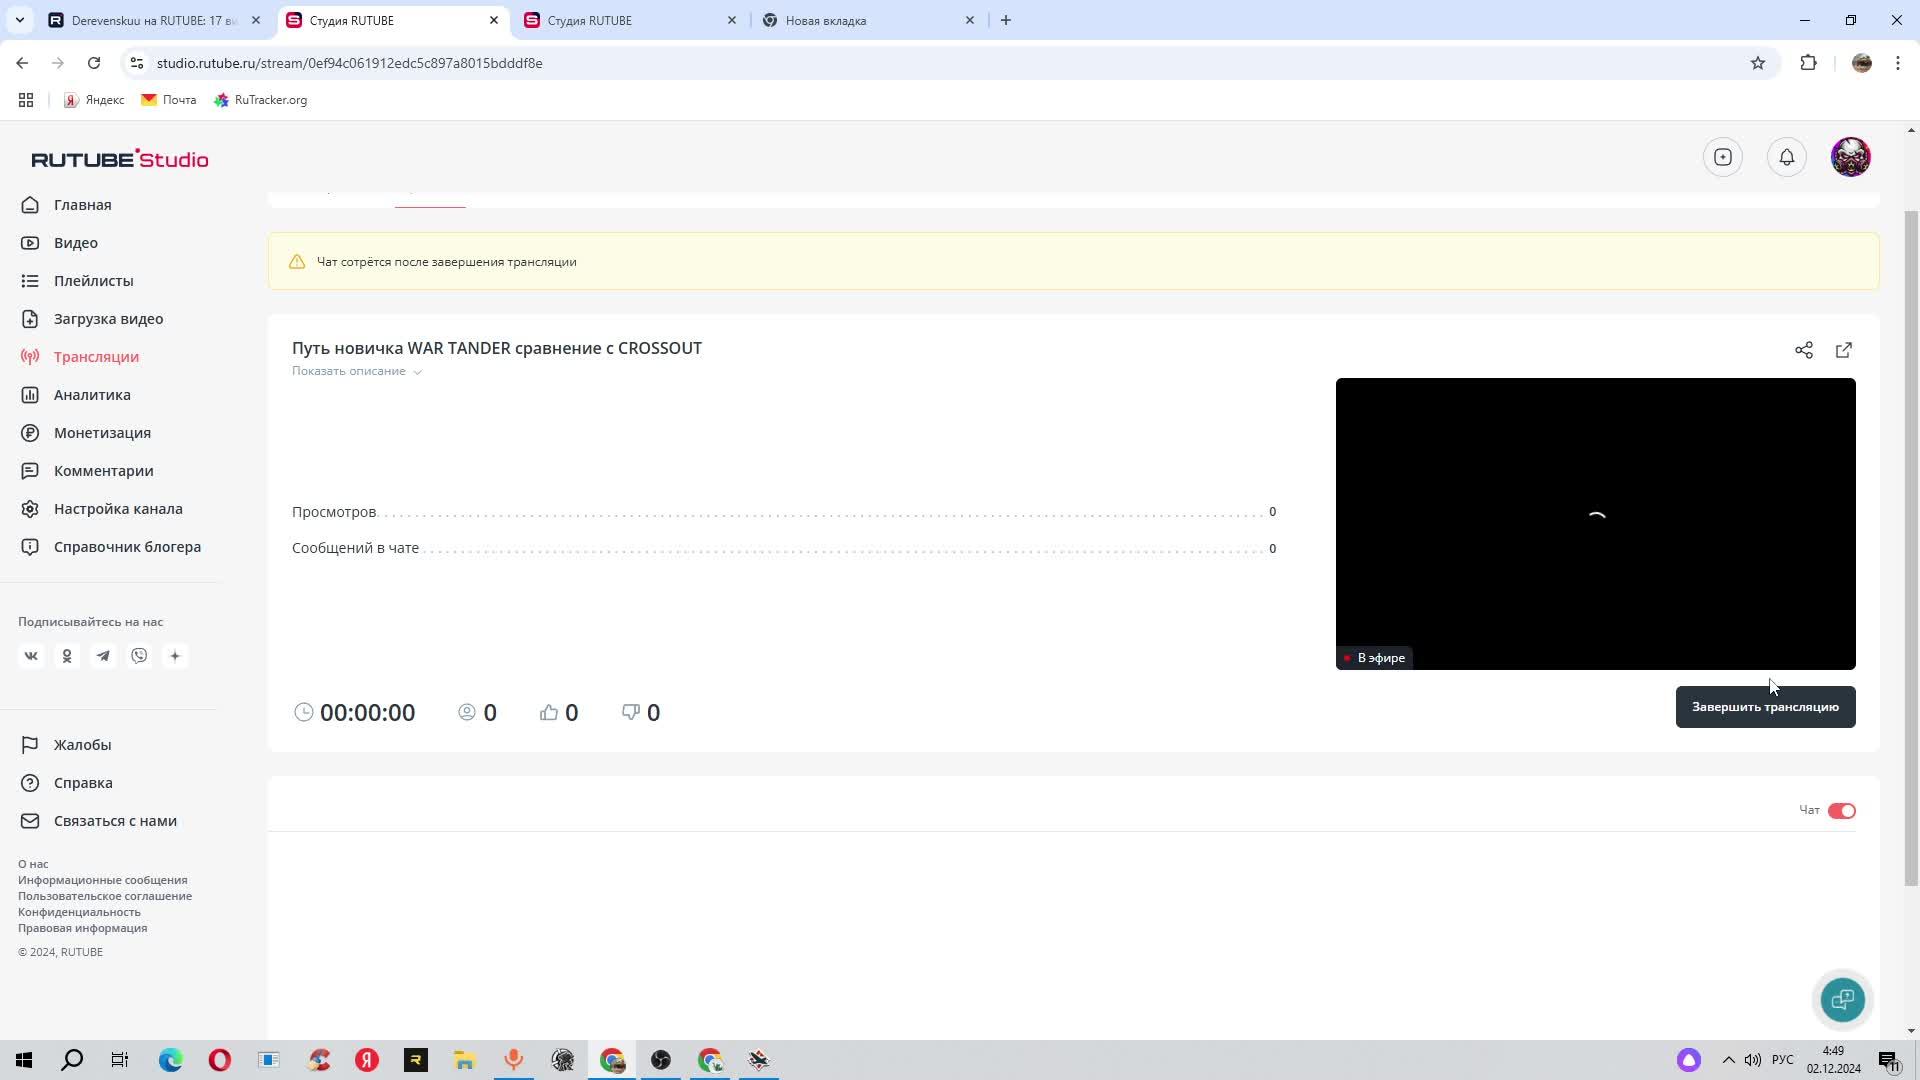Open the notifications bell

[x=1787, y=157]
